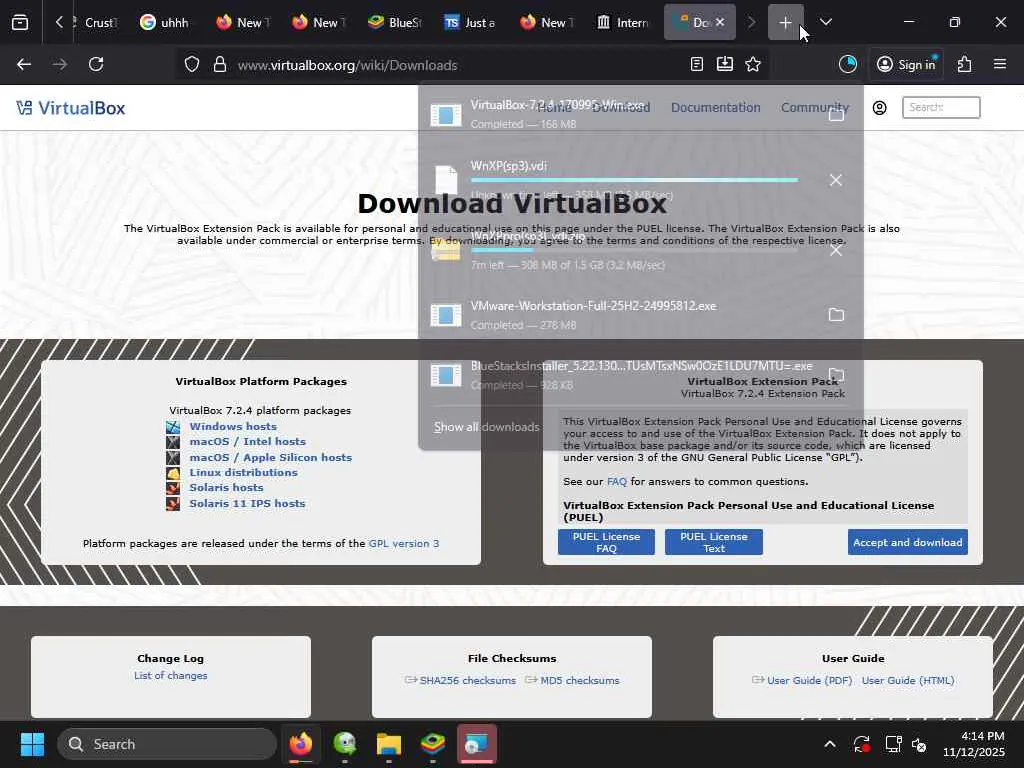Cancel the second in-progress WinXP download
The image size is (1024, 768).
pyautogui.click(x=836, y=250)
